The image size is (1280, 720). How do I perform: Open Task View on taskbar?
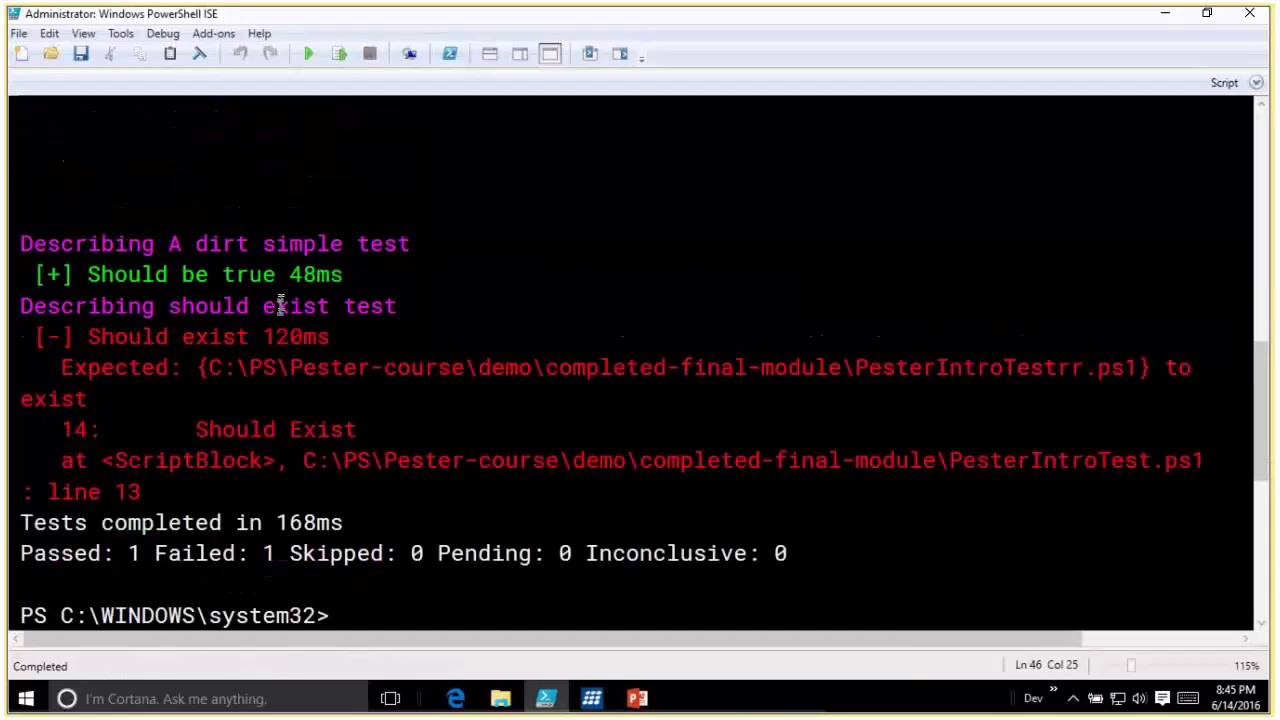(391, 698)
